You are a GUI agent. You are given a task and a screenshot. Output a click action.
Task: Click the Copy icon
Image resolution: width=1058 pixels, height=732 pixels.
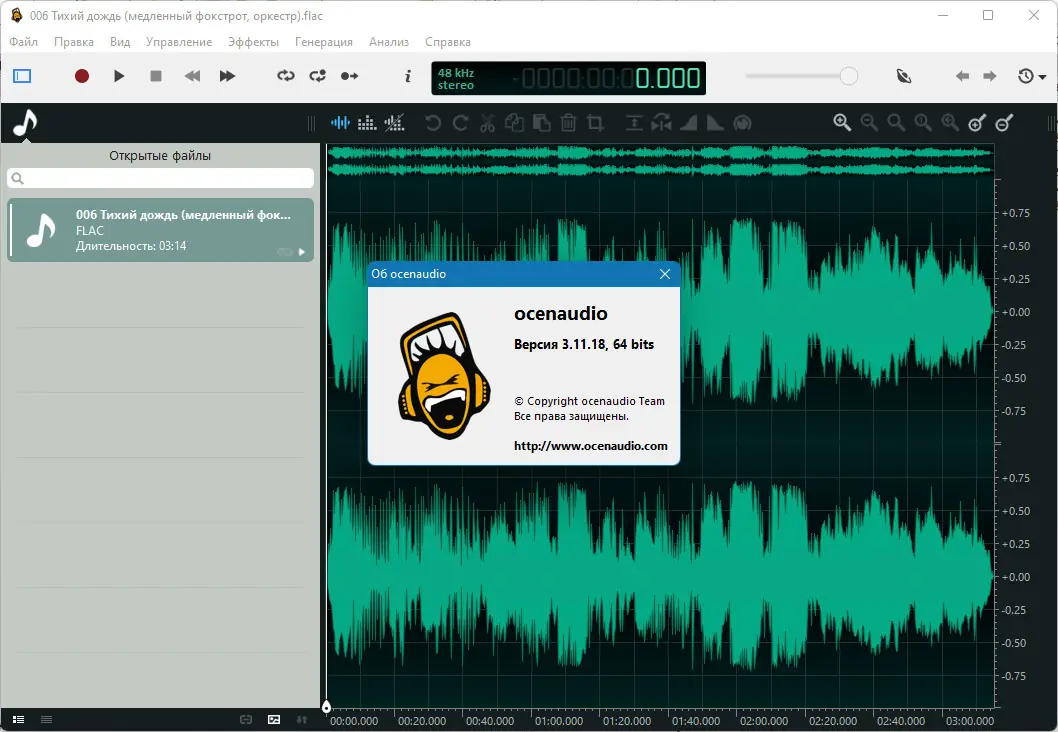click(514, 123)
